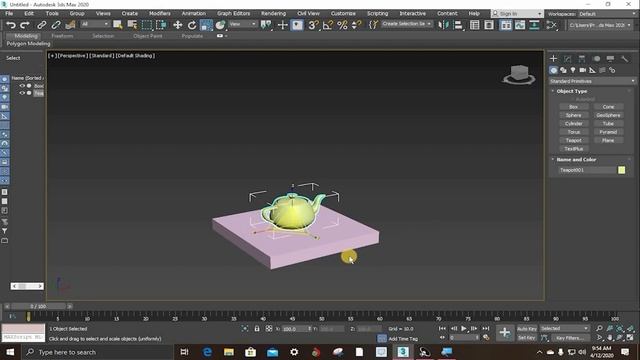Select the Rotate tool

pyautogui.click(x=192, y=25)
